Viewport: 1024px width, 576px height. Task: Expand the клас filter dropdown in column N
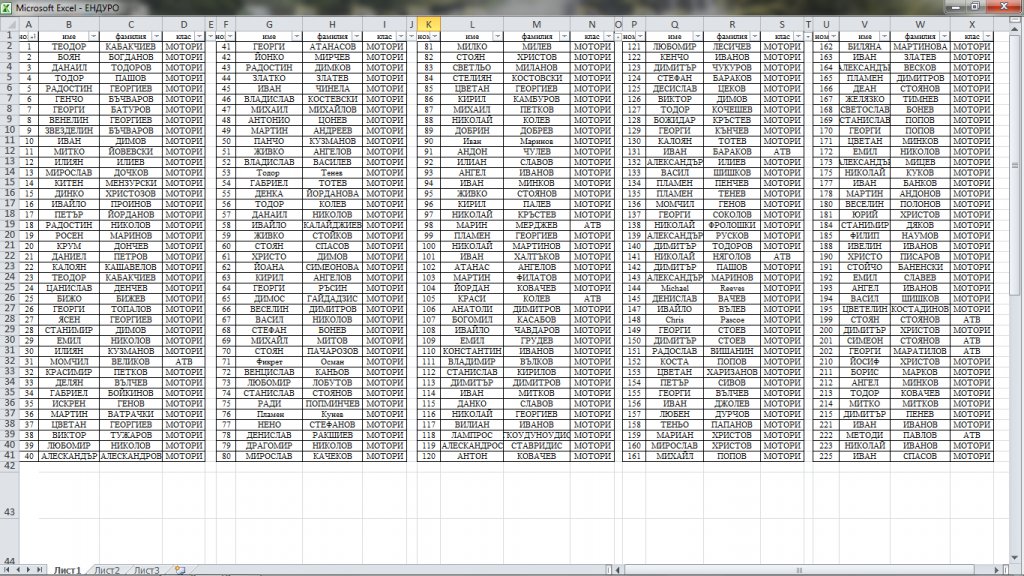607,35
